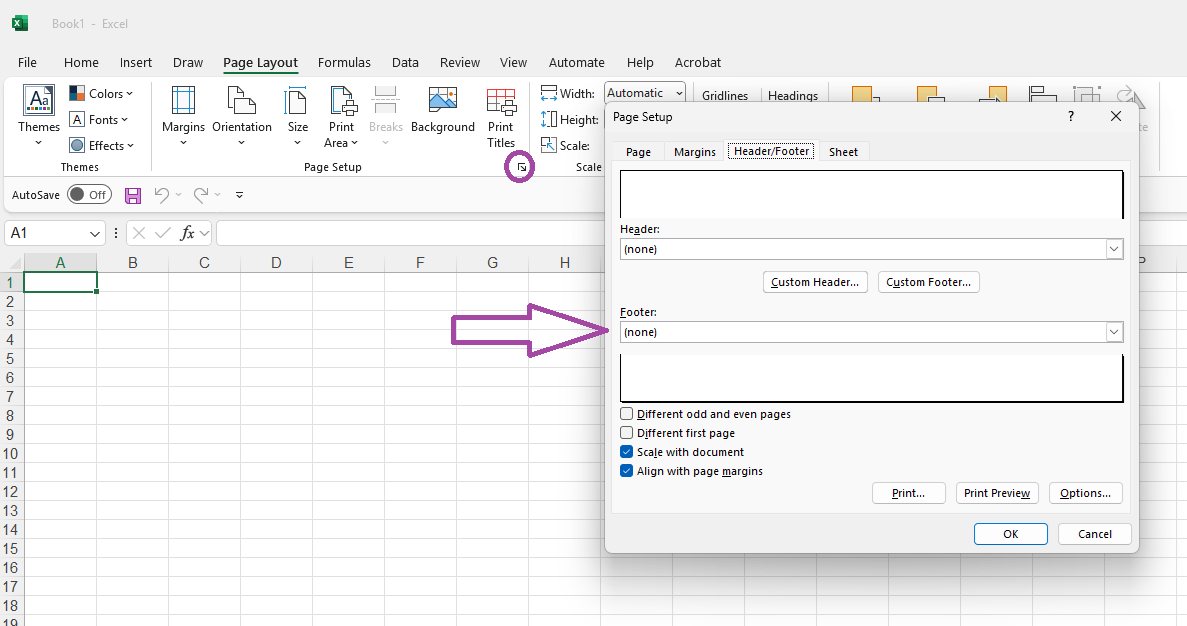Open the Margins menu
This screenshot has height=626, width=1187.
coord(183,117)
